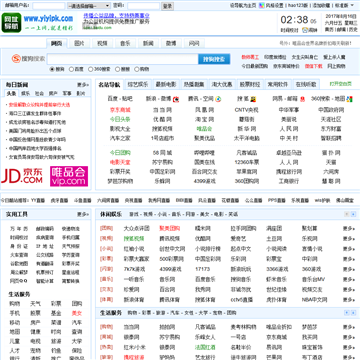The height and width of the screenshot is (360, 360).
Task: Open the YY直播 link in live row
Action: click(38, 200)
